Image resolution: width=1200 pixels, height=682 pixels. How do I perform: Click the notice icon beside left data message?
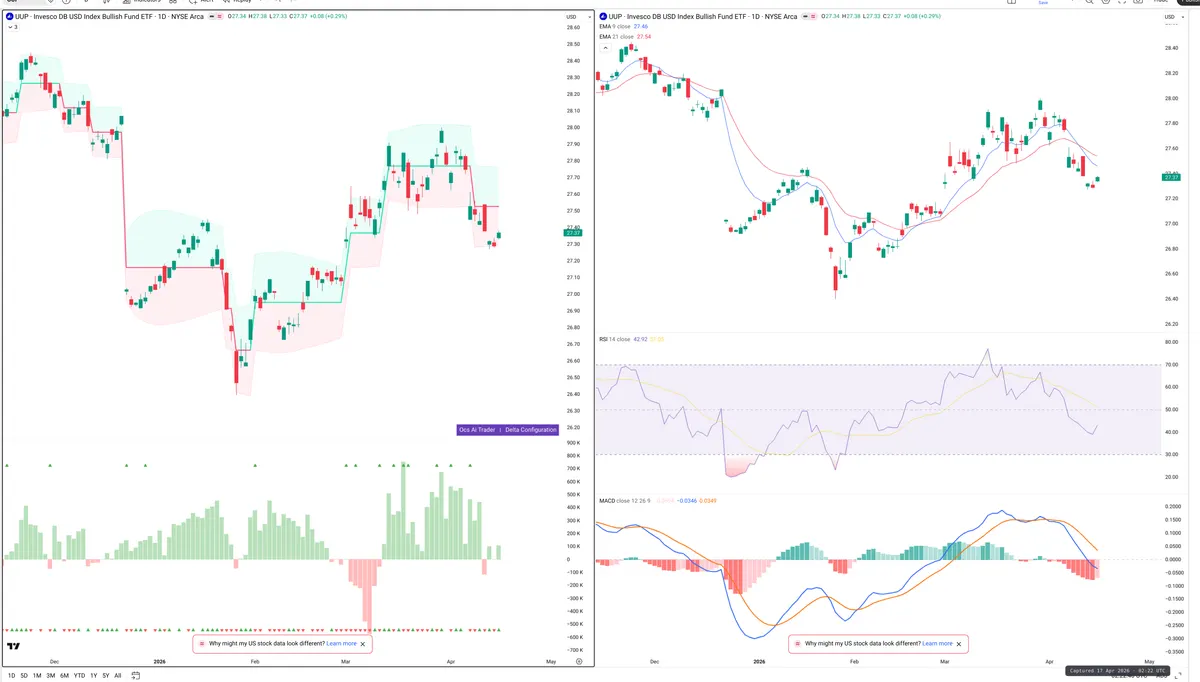pos(203,644)
